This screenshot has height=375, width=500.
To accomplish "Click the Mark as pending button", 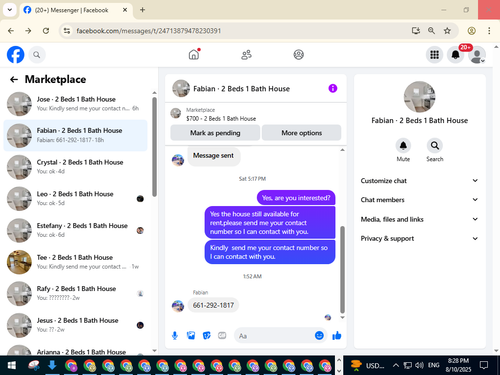I will 215,133.
